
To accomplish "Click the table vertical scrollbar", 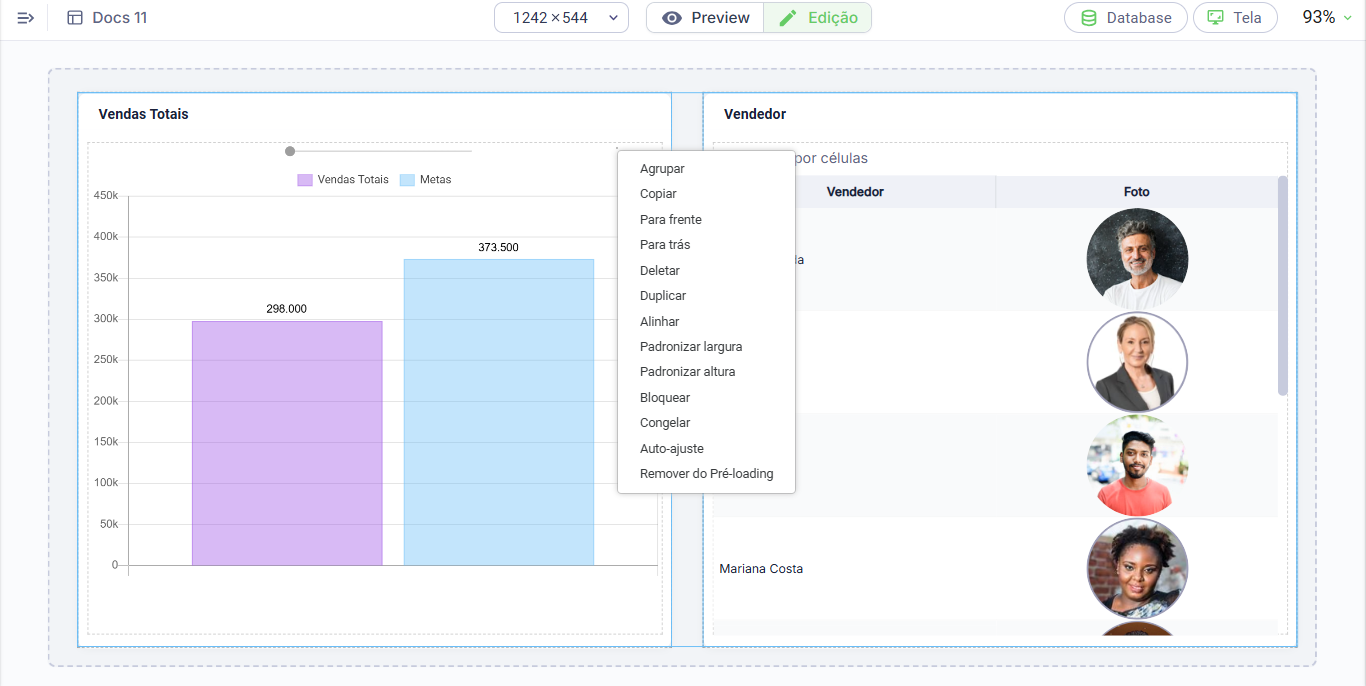I will pos(1283,286).
